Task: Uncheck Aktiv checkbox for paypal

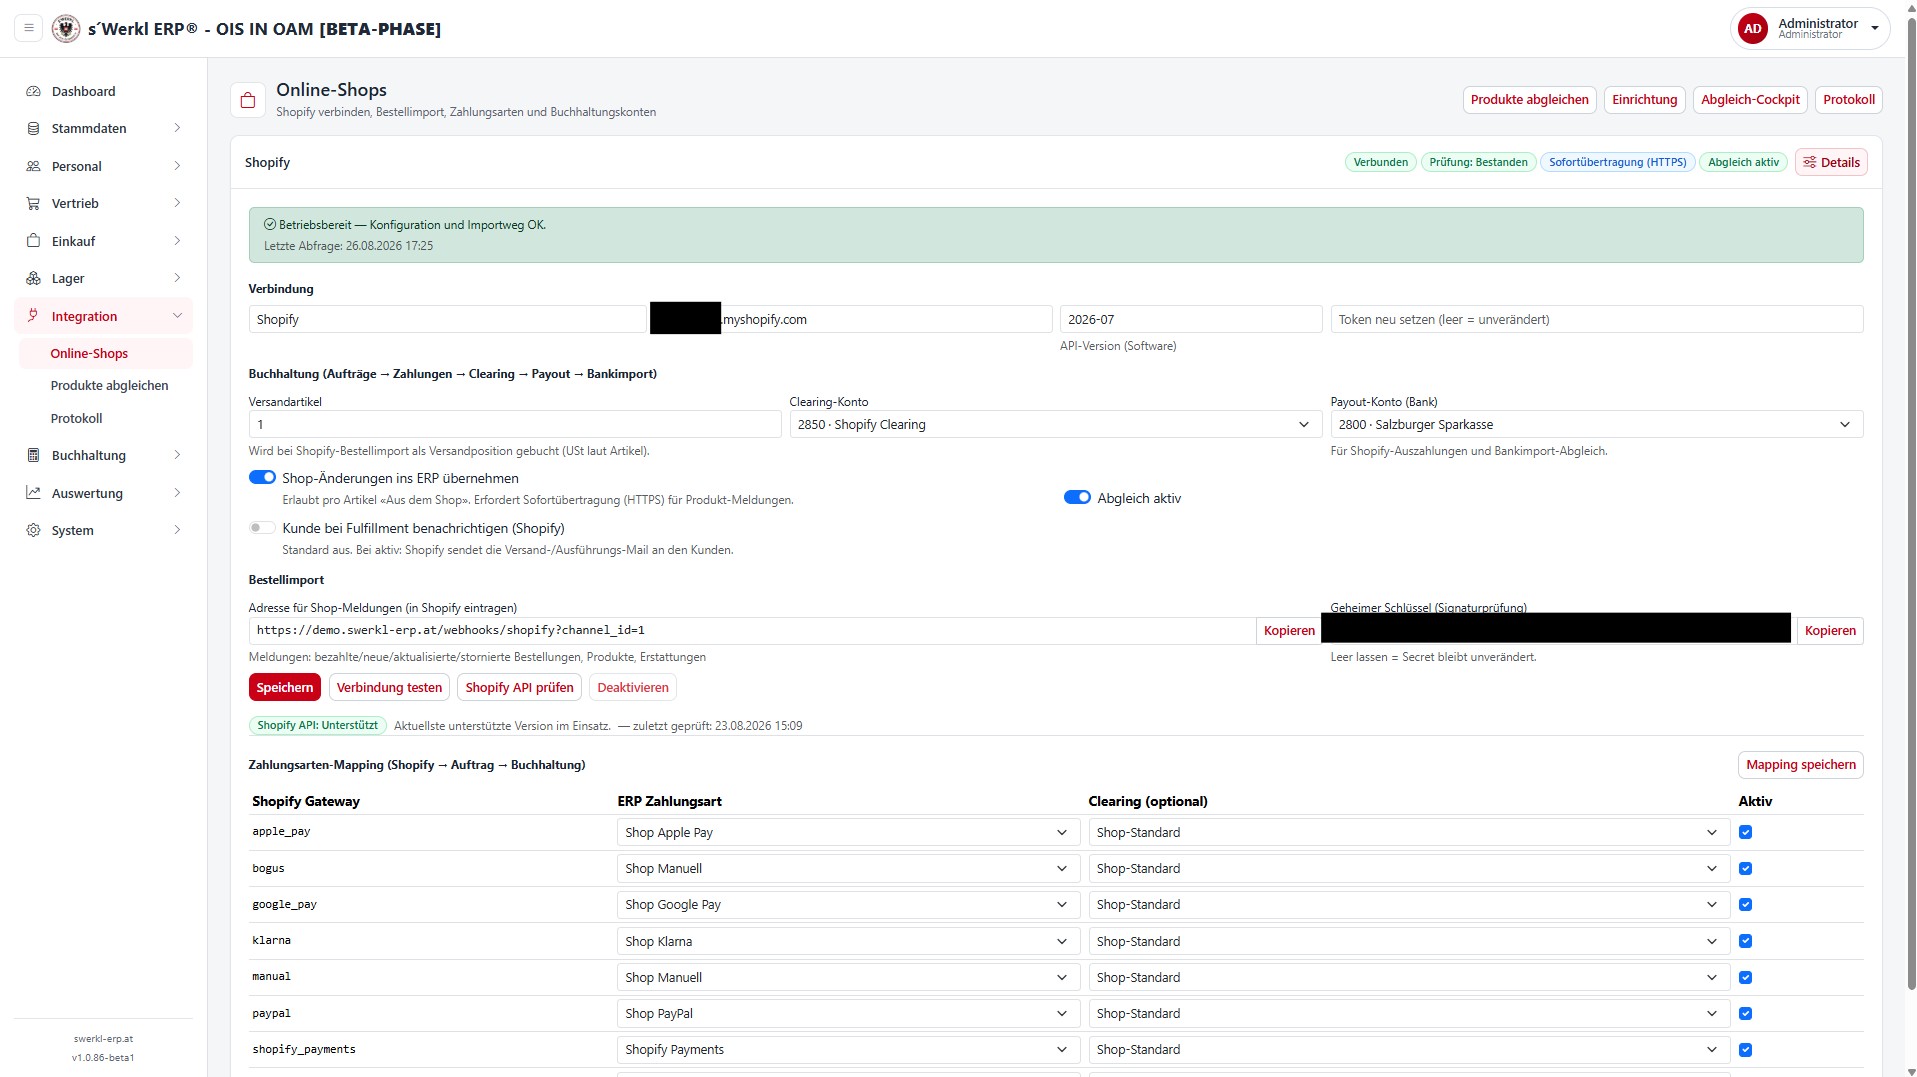Action: [x=1745, y=1013]
